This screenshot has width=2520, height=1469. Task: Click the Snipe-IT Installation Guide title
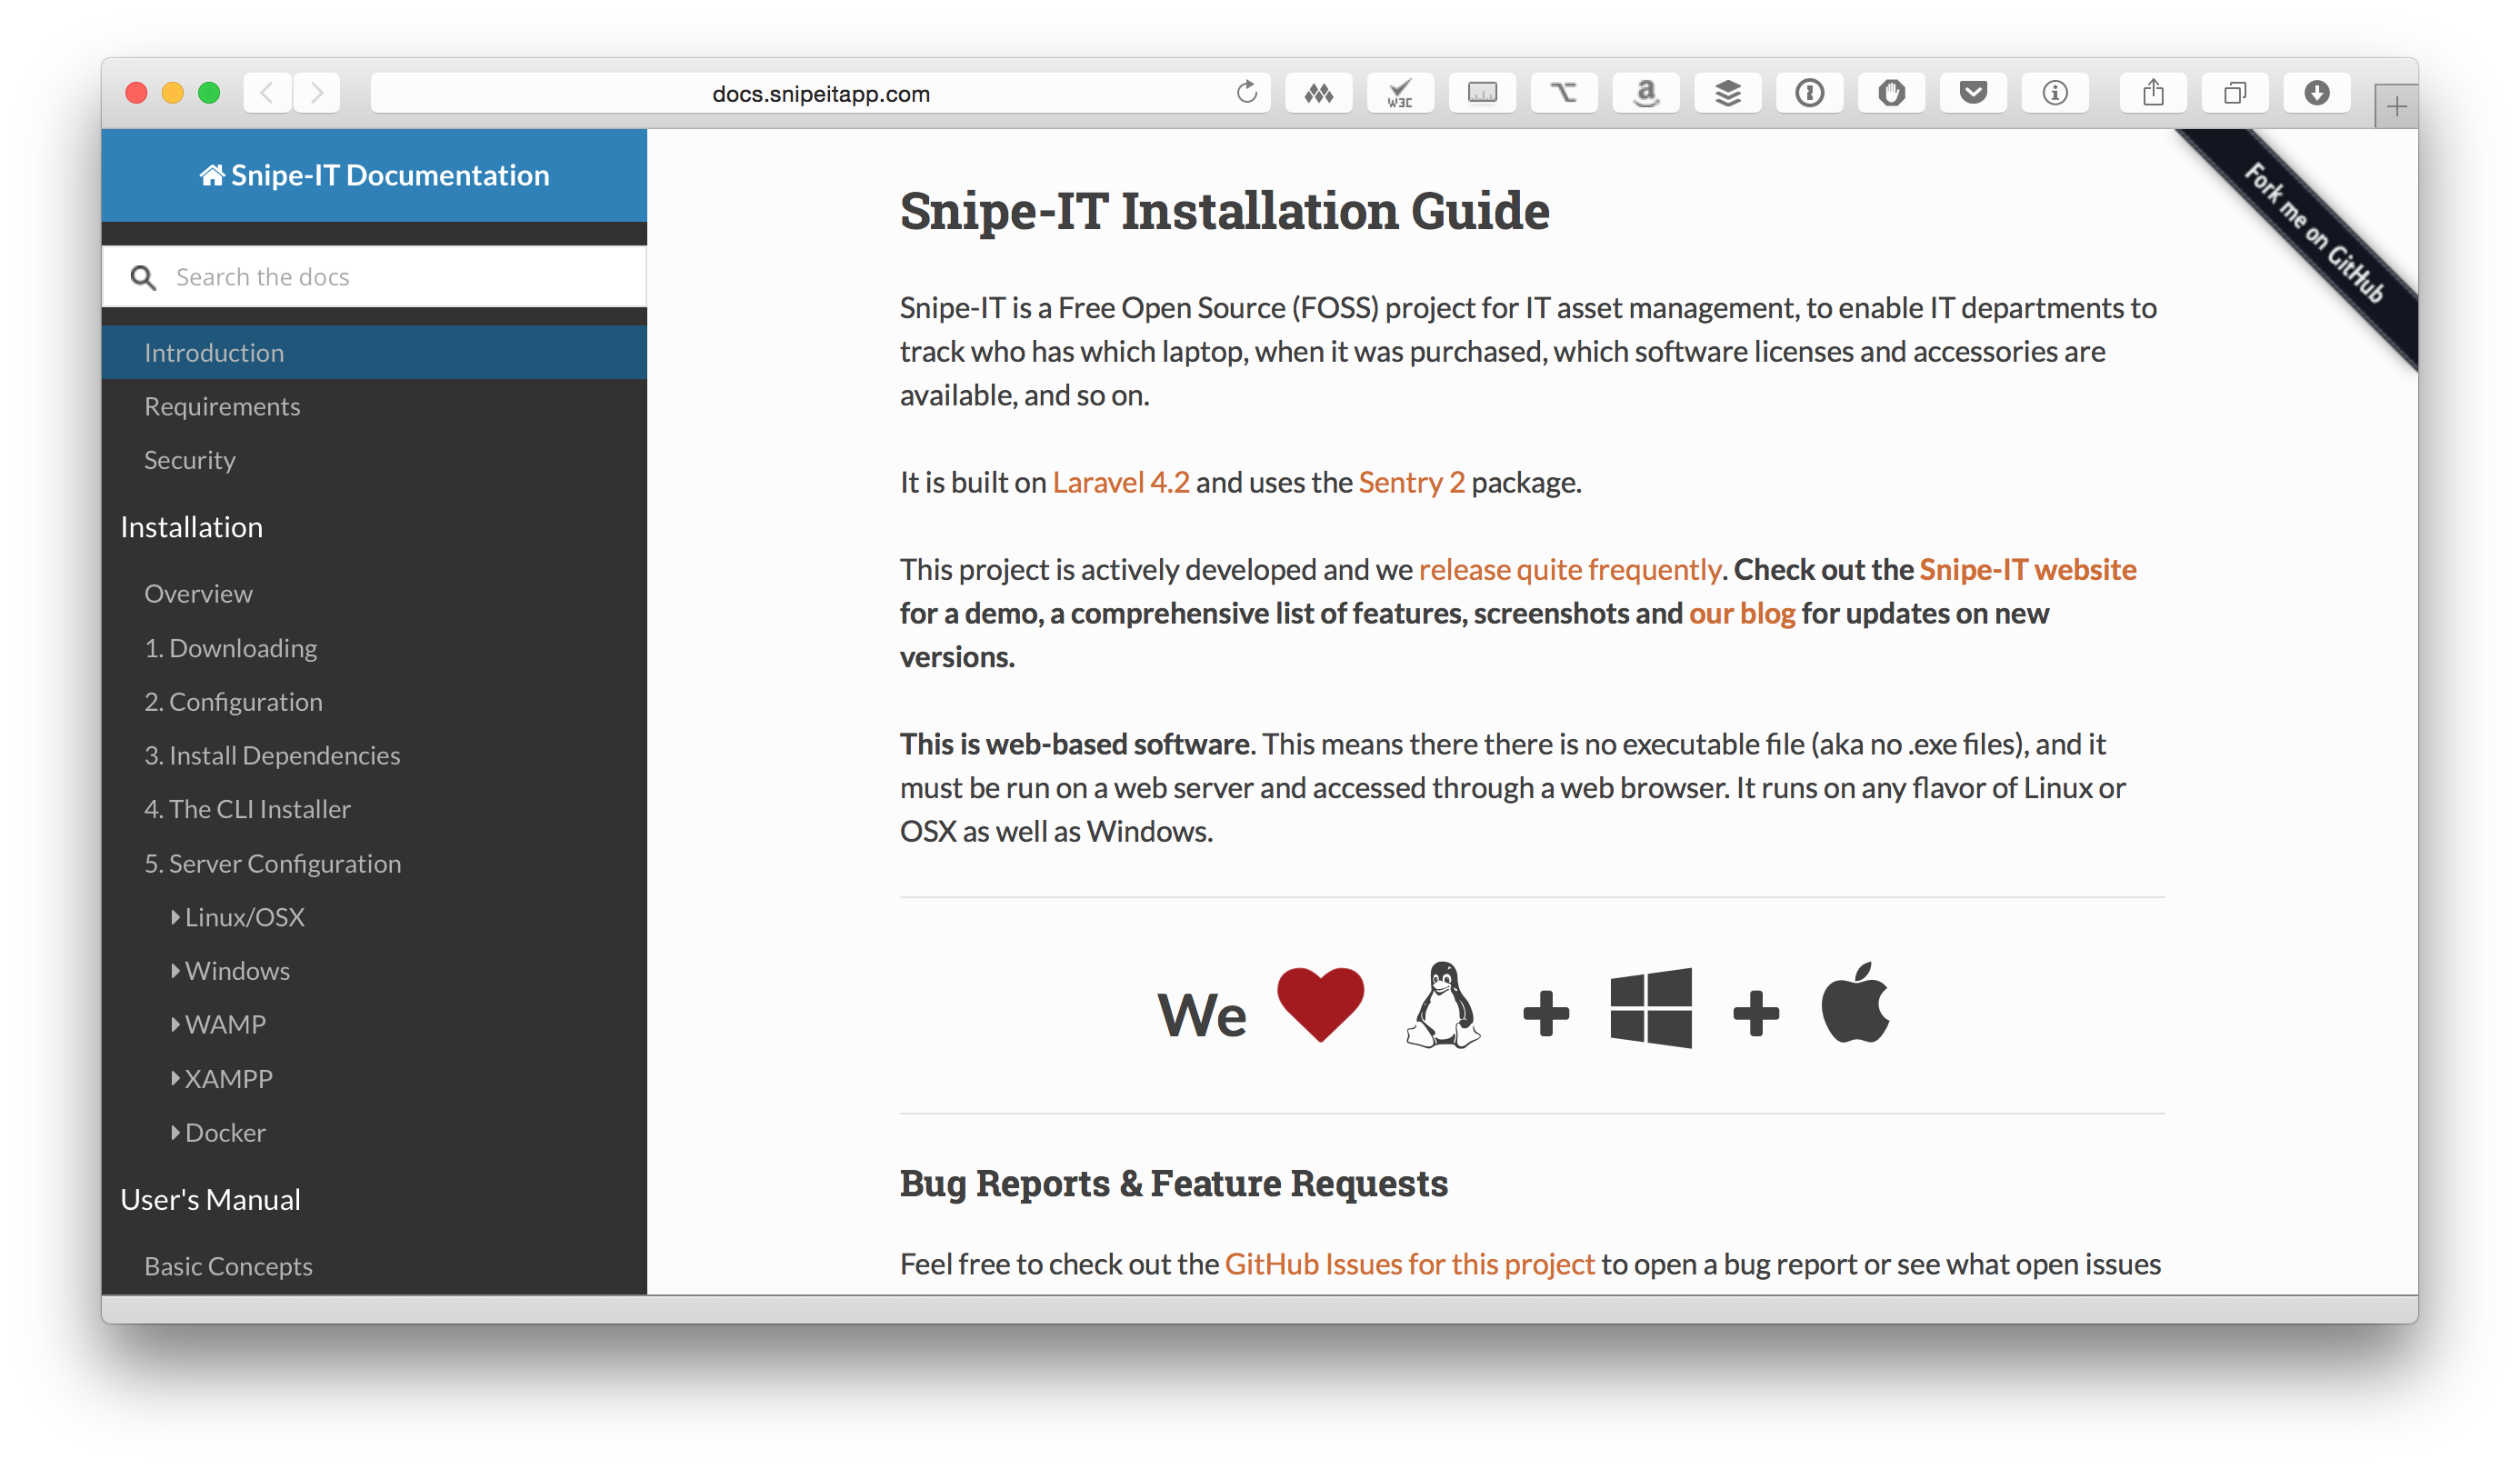[x=1224, y=211]
